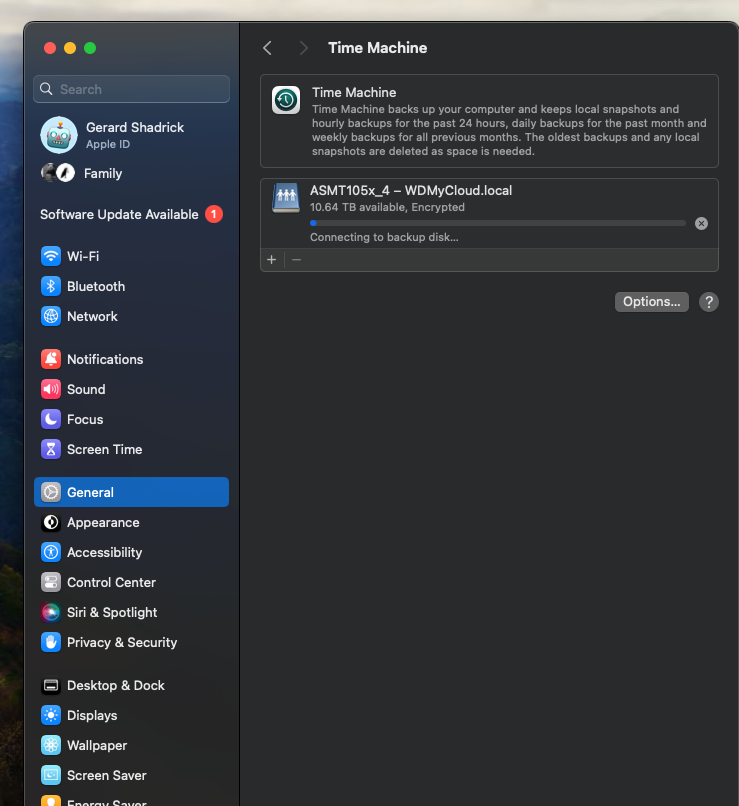Viewport: 739px width, 806px height.
Task: Add a backup disk with plus button
Action: 272,260
